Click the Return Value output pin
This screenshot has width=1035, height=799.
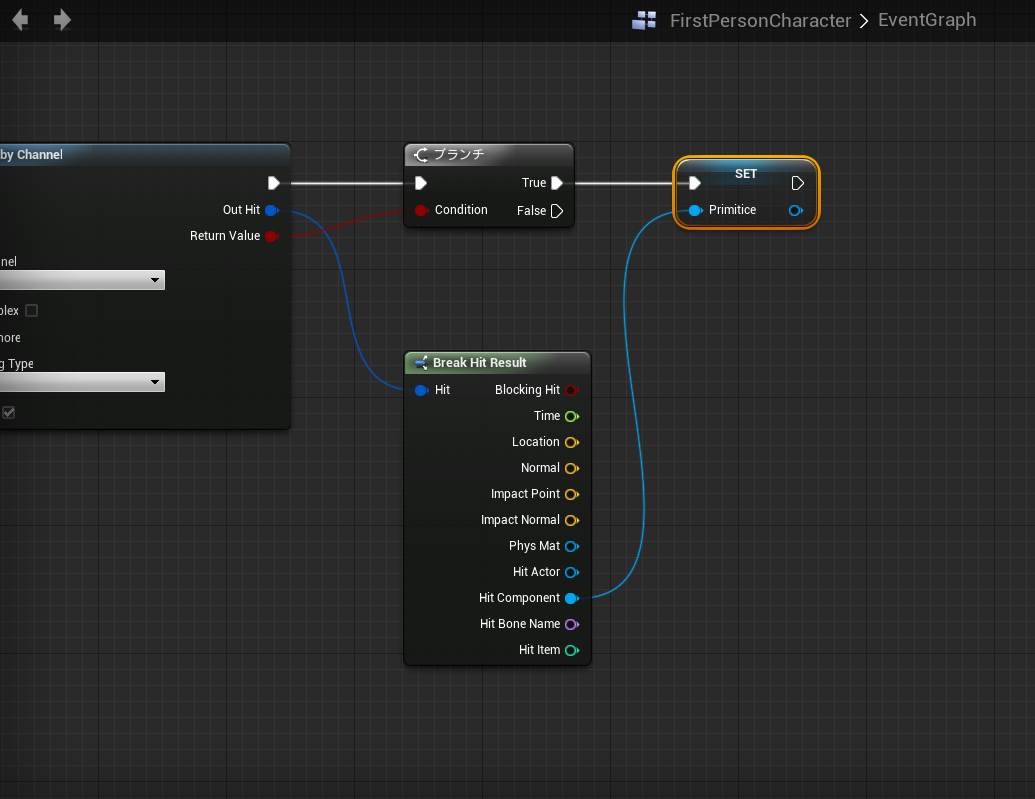click(271, 236)
